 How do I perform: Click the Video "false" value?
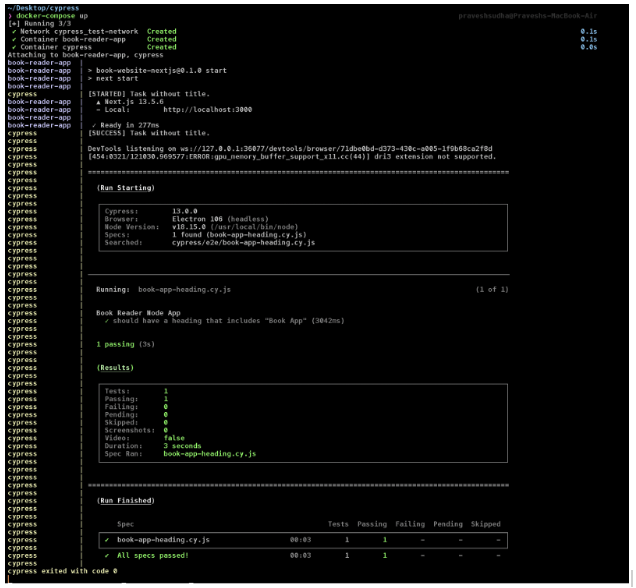pos(174,438)
